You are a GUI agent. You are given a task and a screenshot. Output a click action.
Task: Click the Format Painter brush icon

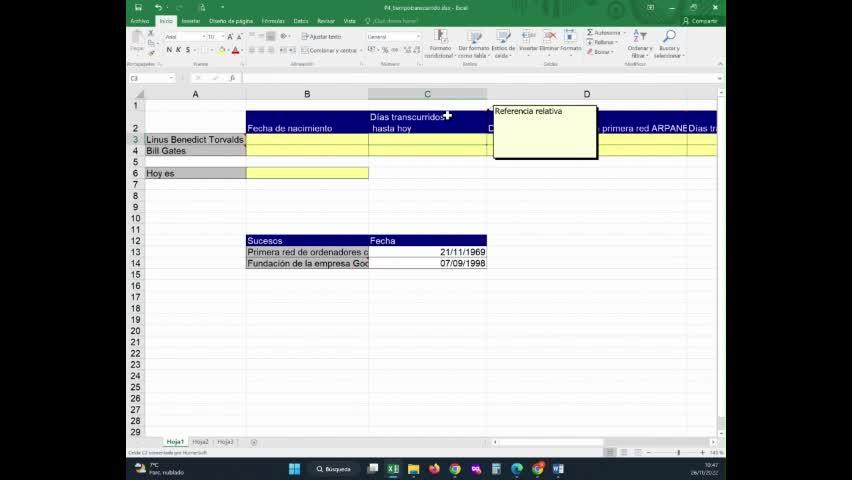click(x=151, y=53)
